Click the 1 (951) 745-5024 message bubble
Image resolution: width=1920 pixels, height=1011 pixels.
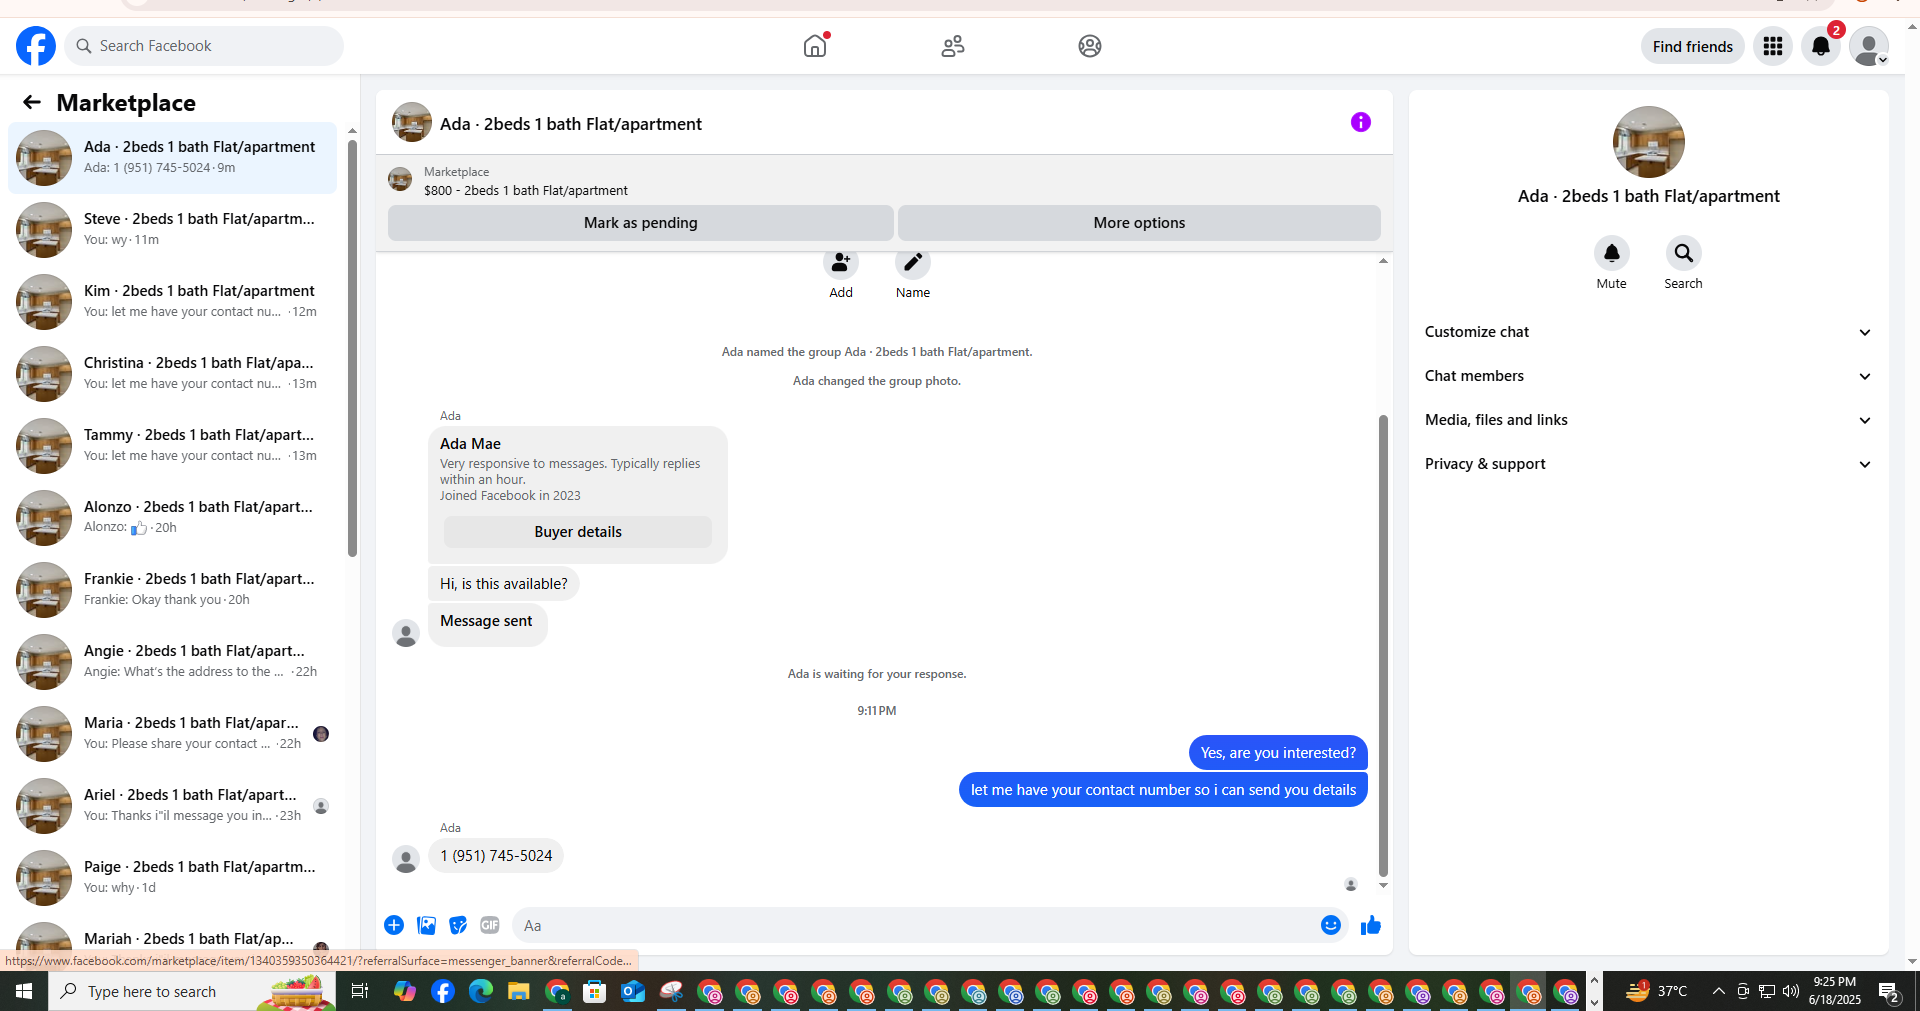pyautogui.click(x=496, y=856)
